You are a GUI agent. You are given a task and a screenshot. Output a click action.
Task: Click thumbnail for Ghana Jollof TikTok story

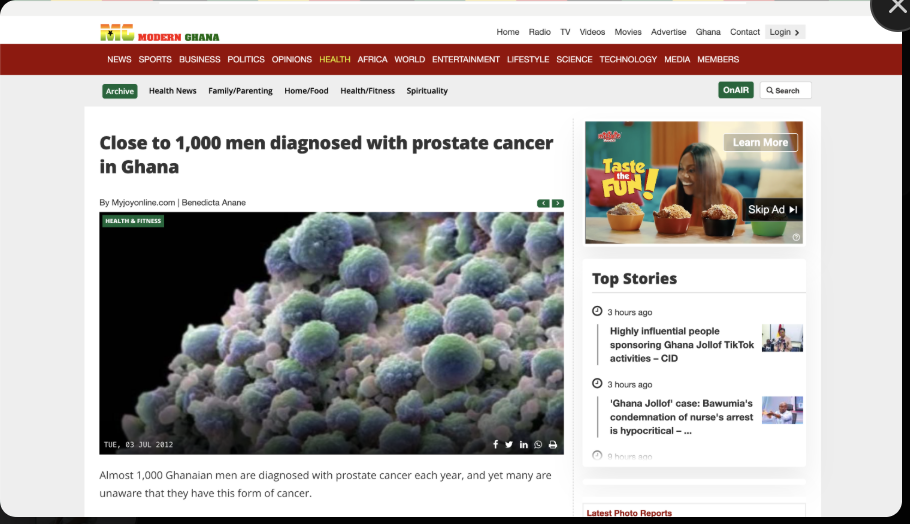point(782,338)
